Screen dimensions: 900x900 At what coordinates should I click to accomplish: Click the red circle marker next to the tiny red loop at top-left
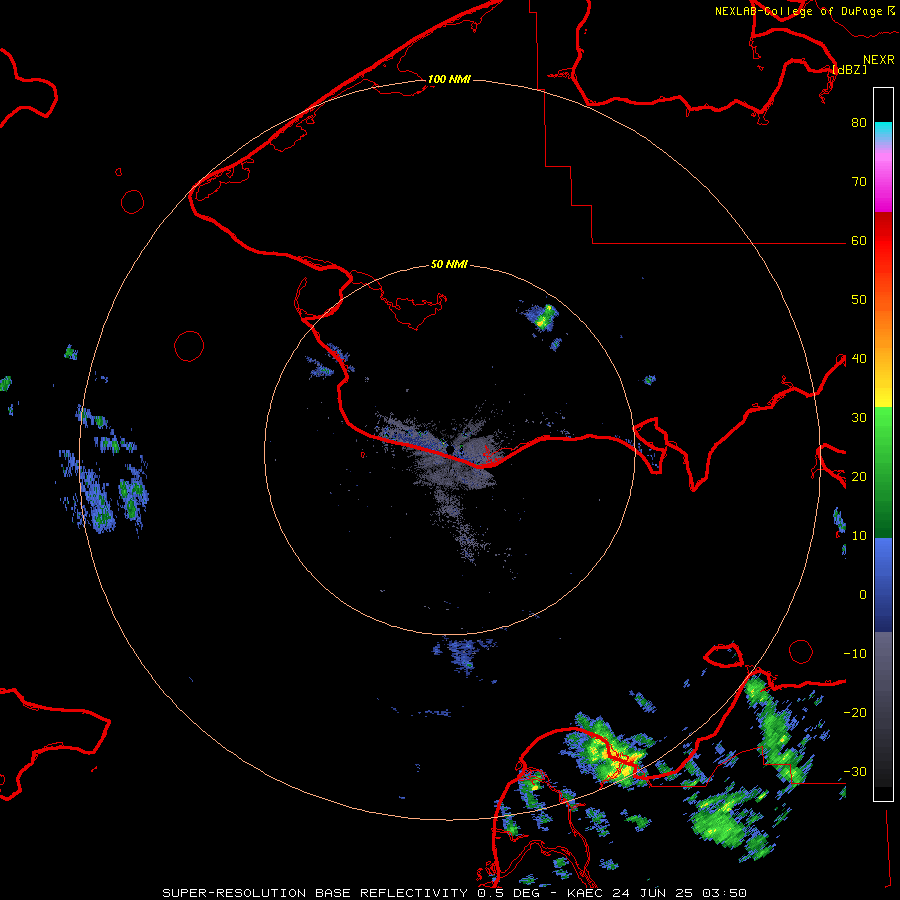pyautogui.click(x=133, y=201)
